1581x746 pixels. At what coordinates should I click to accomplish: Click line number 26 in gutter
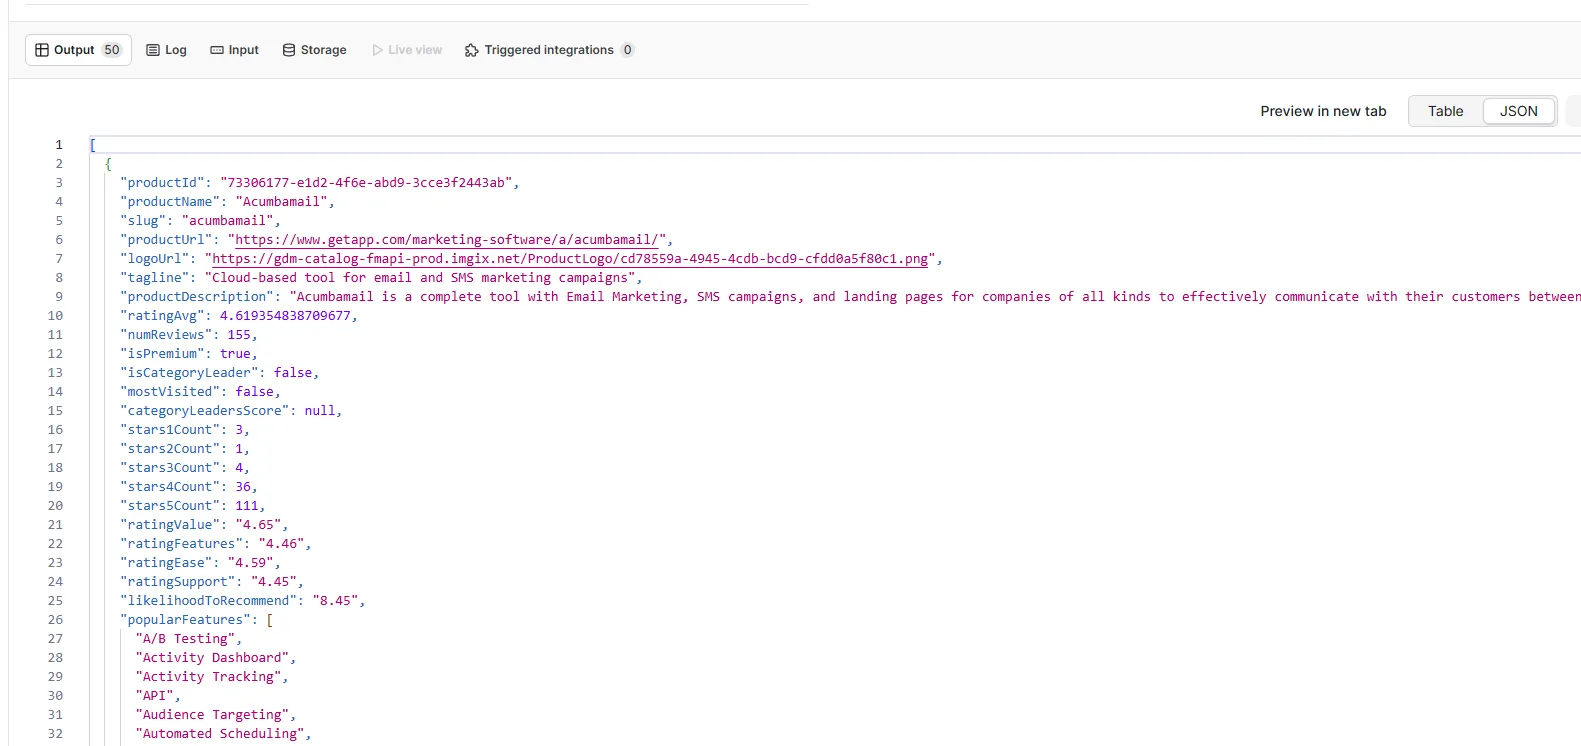click(55, 620)
